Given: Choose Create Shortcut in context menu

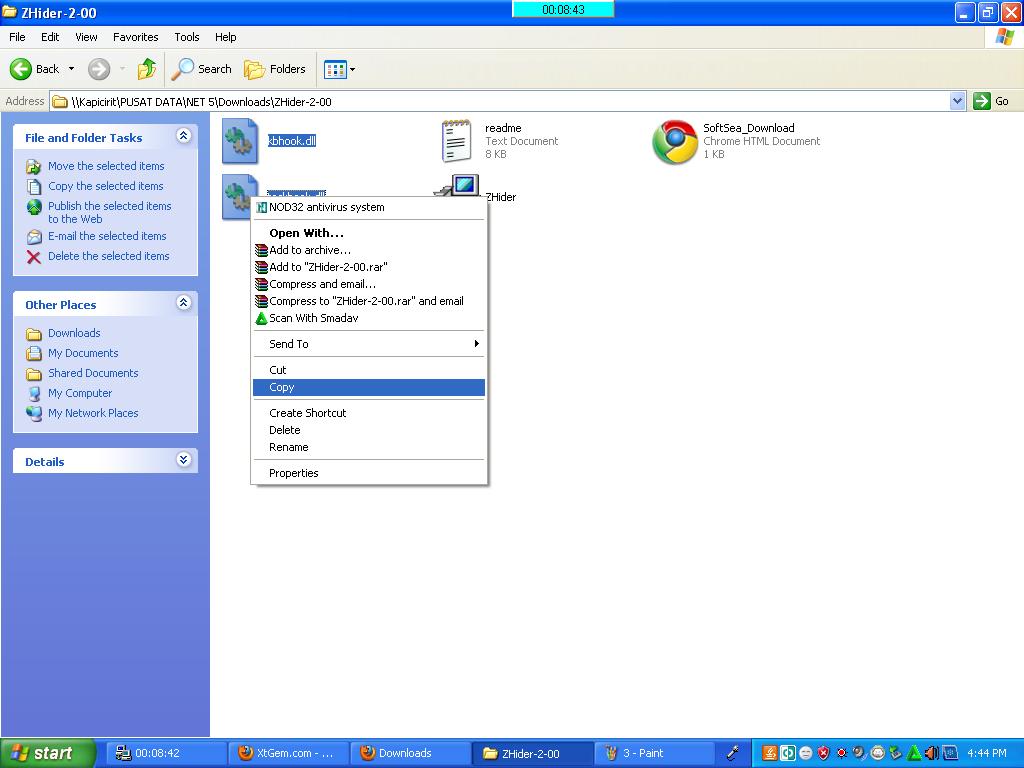Looking at the screenshot, I should coord(369,413).
